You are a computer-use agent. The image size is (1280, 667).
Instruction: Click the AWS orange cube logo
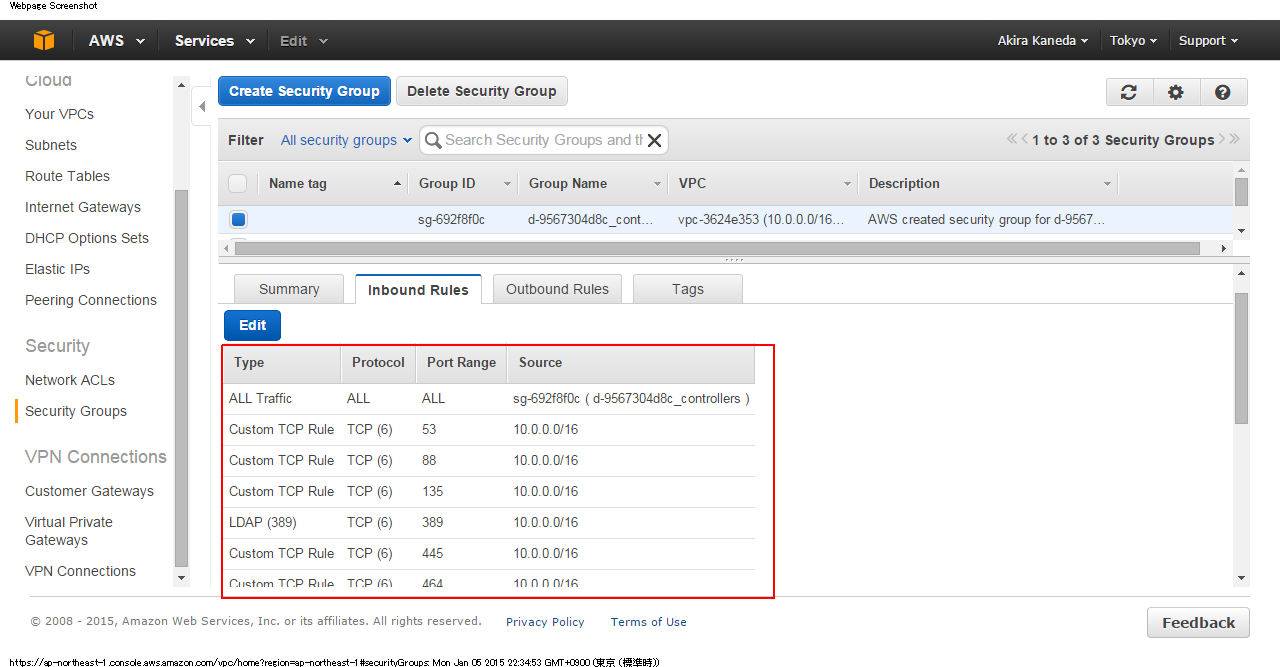tap(43, 40)
